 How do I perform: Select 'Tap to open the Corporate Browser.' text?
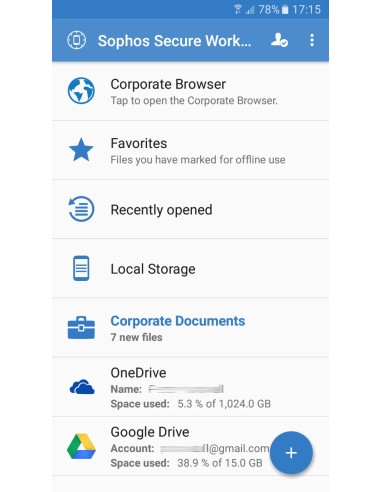[x=194, y=100]
